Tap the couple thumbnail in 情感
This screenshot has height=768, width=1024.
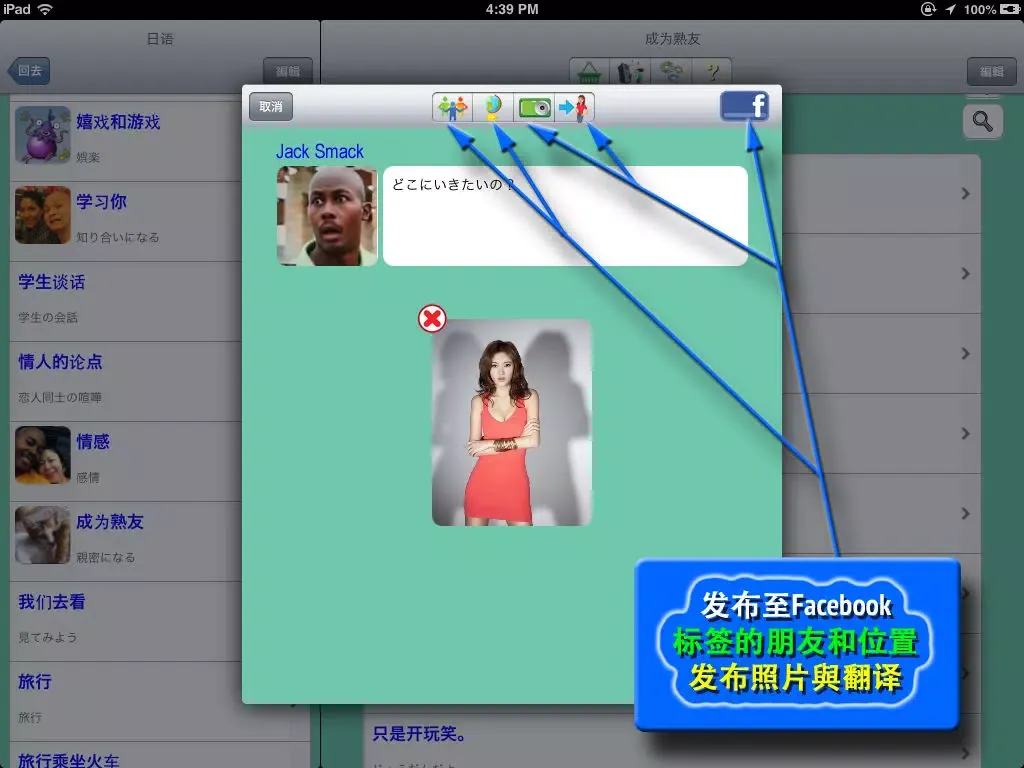(42, 455)
